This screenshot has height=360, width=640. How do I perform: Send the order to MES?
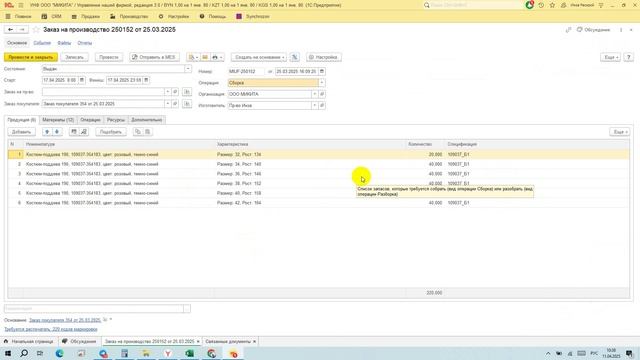point(154,57)
